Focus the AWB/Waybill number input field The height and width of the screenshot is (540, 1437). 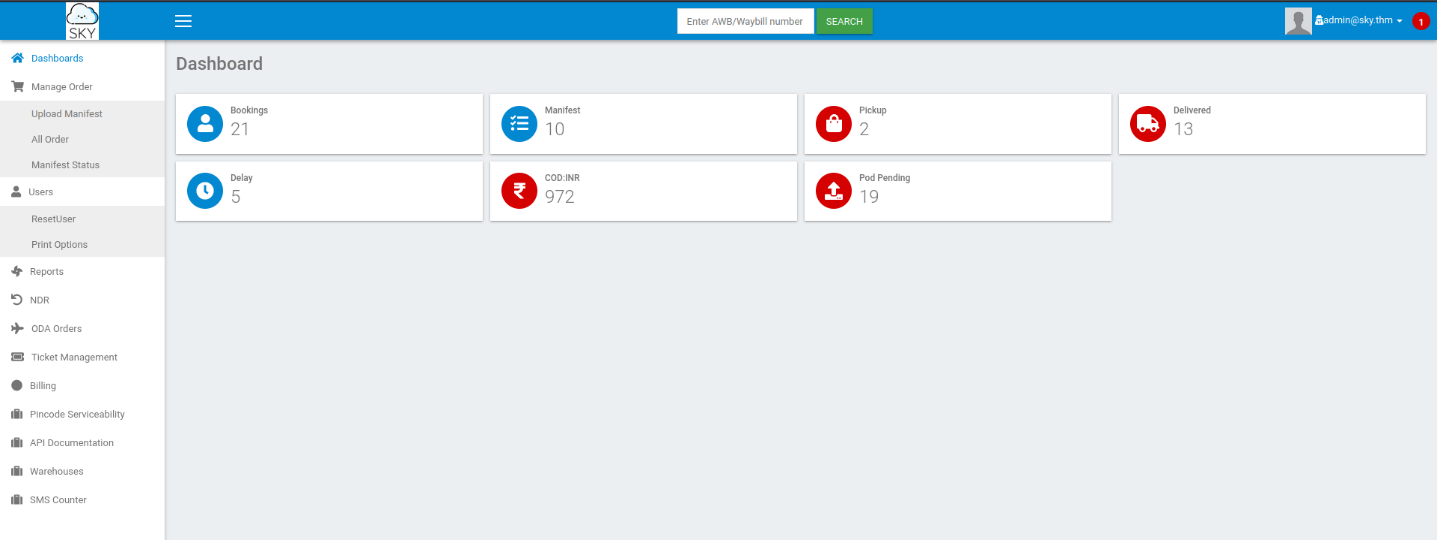click(745, 21)
